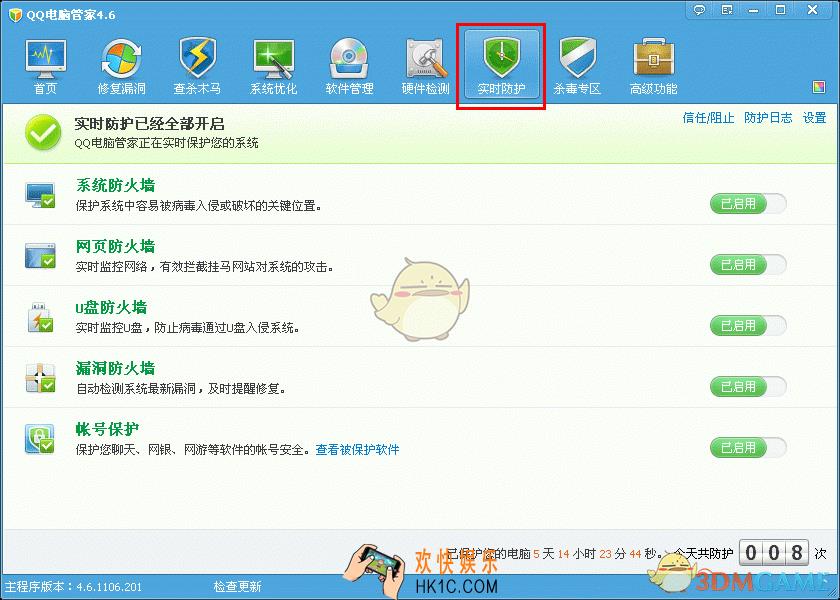This screenshot has height=600, width=840.
Task: Open the title bar menu icon
Action: click(x=727, y=10)
